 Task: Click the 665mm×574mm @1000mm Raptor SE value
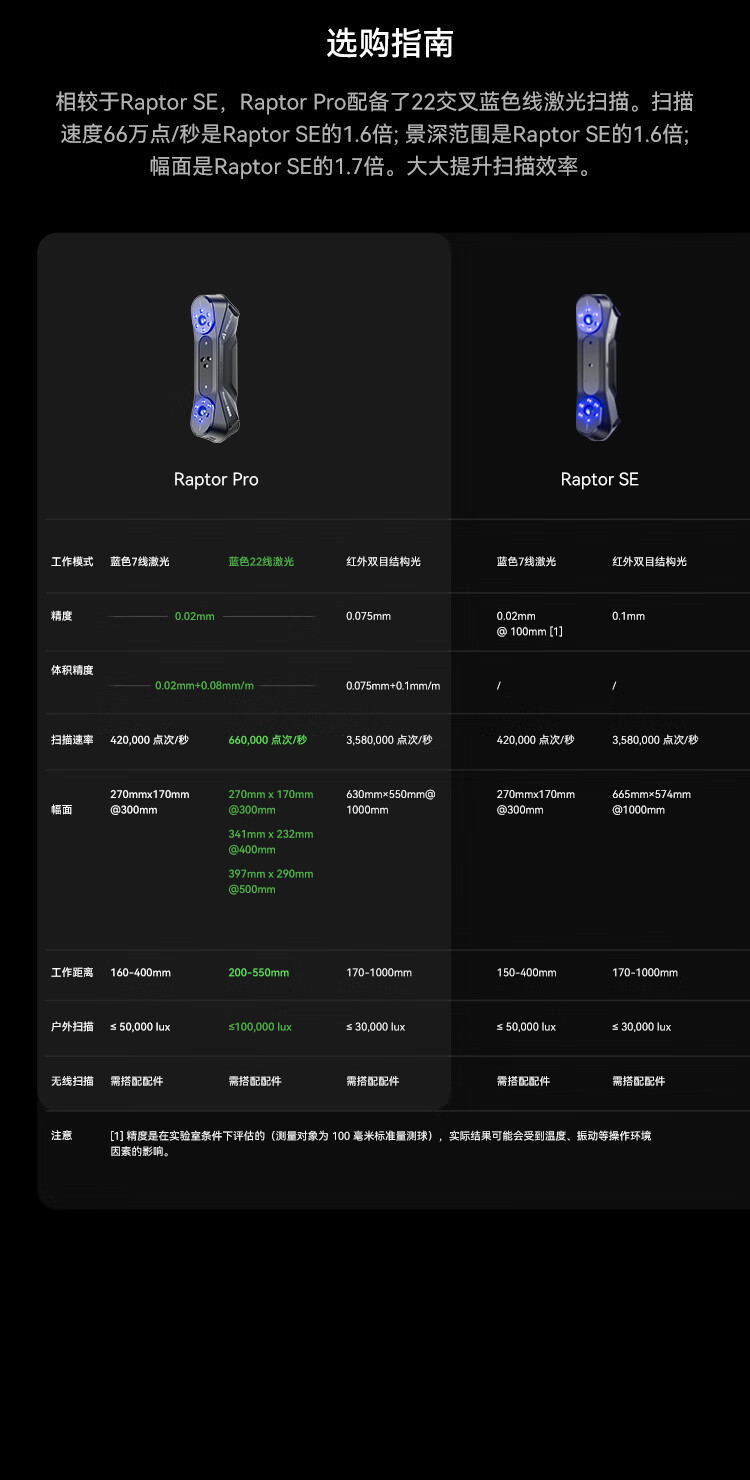[651, 802]
